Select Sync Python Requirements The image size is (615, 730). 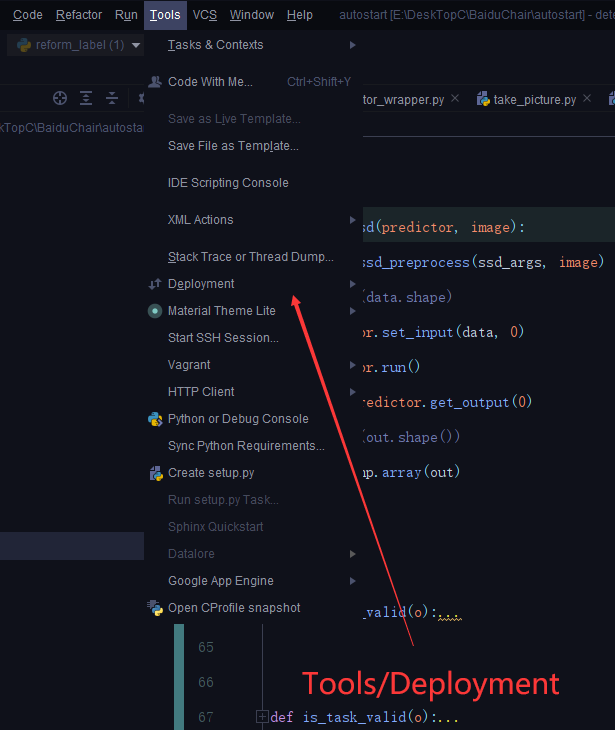[x=253, y=446]
